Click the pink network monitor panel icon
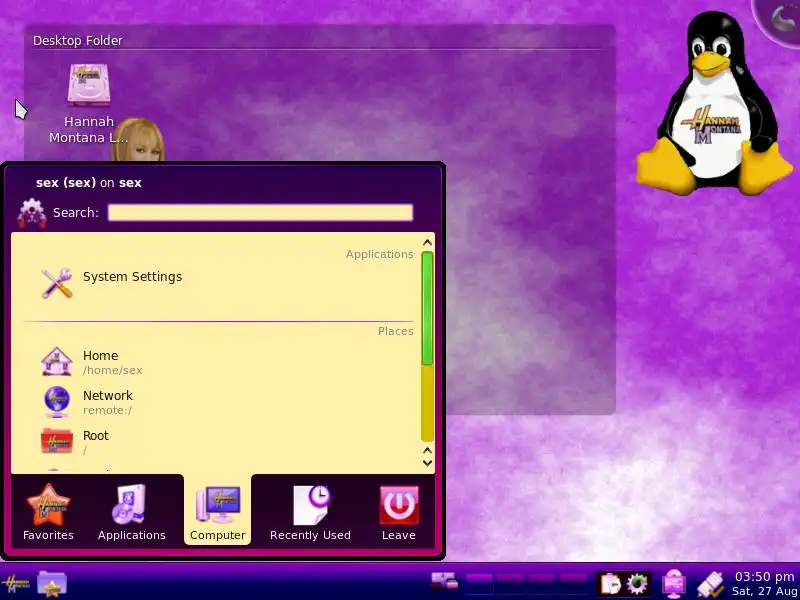 673,584
